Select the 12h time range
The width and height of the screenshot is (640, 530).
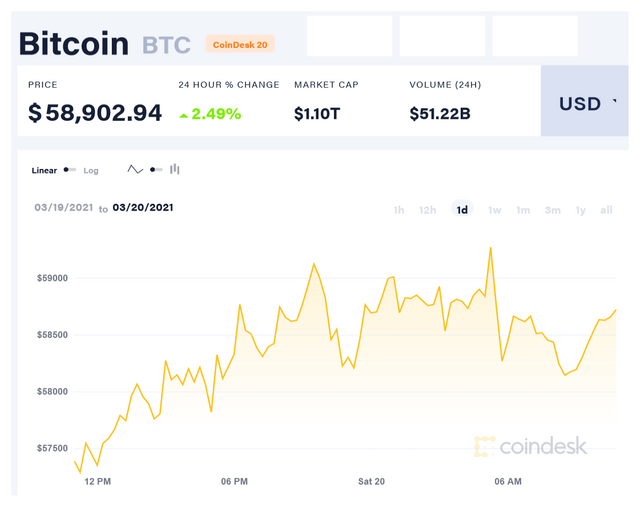tap(427, 210)
